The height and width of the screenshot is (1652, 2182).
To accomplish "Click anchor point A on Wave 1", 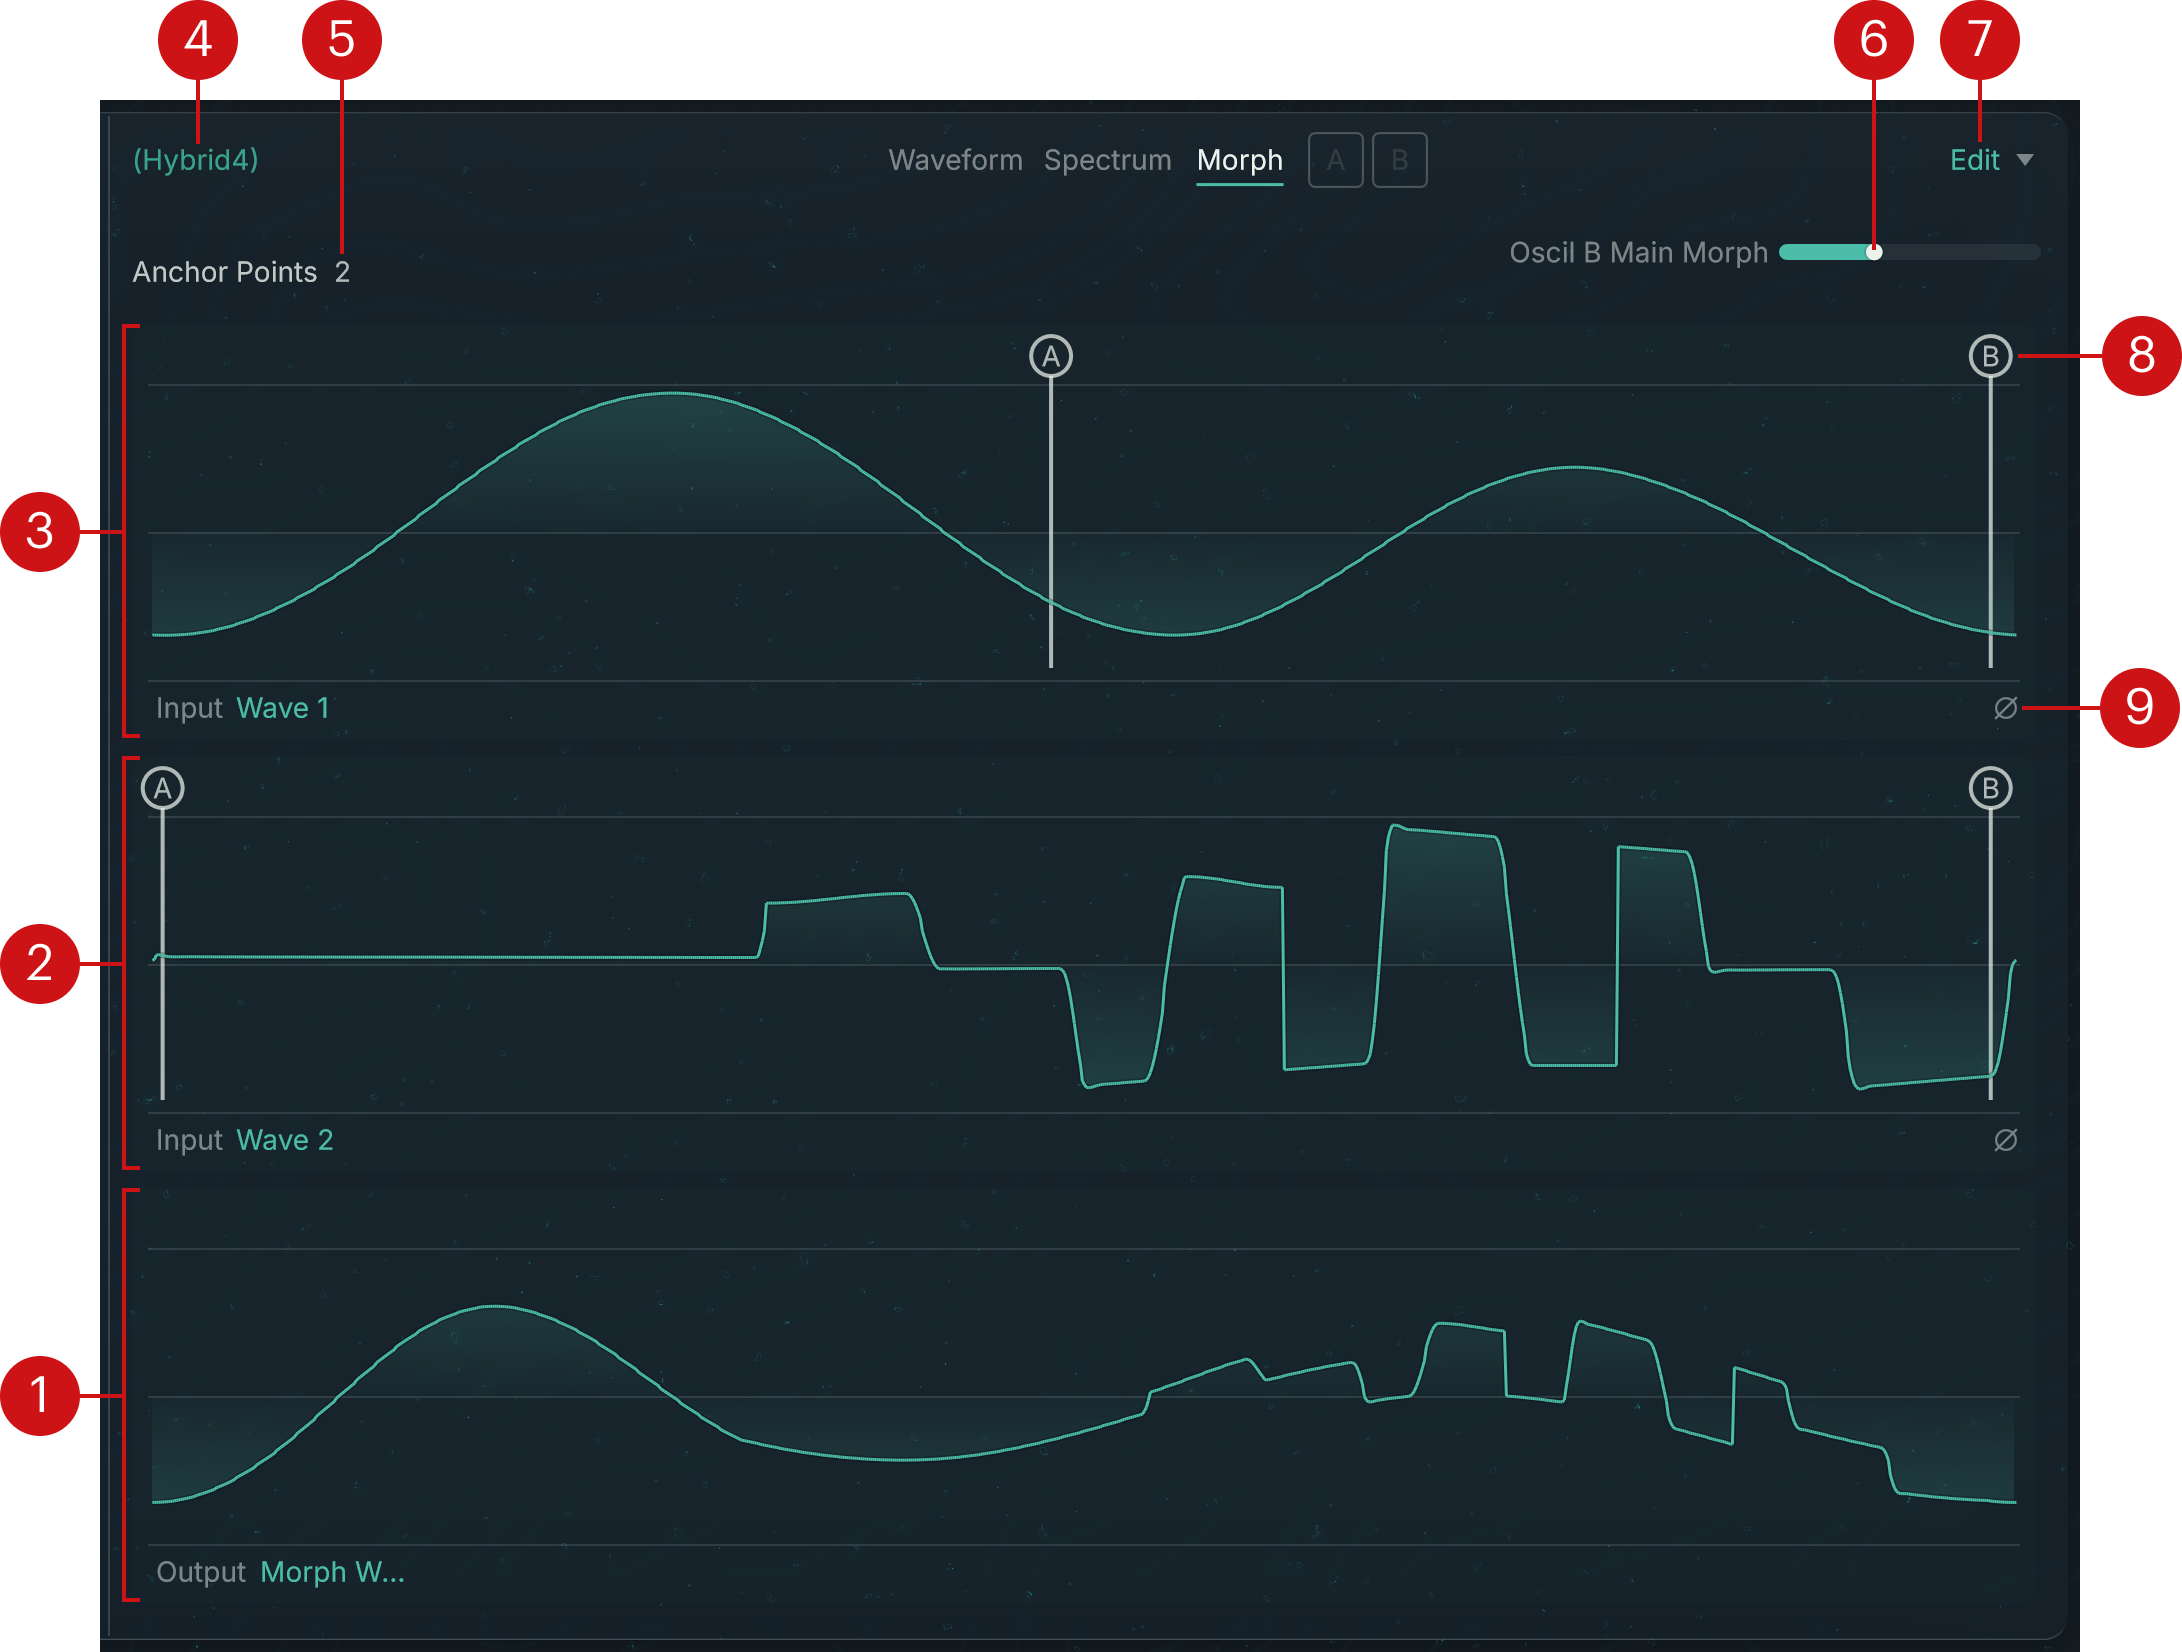I will (x=1050, y=356).
